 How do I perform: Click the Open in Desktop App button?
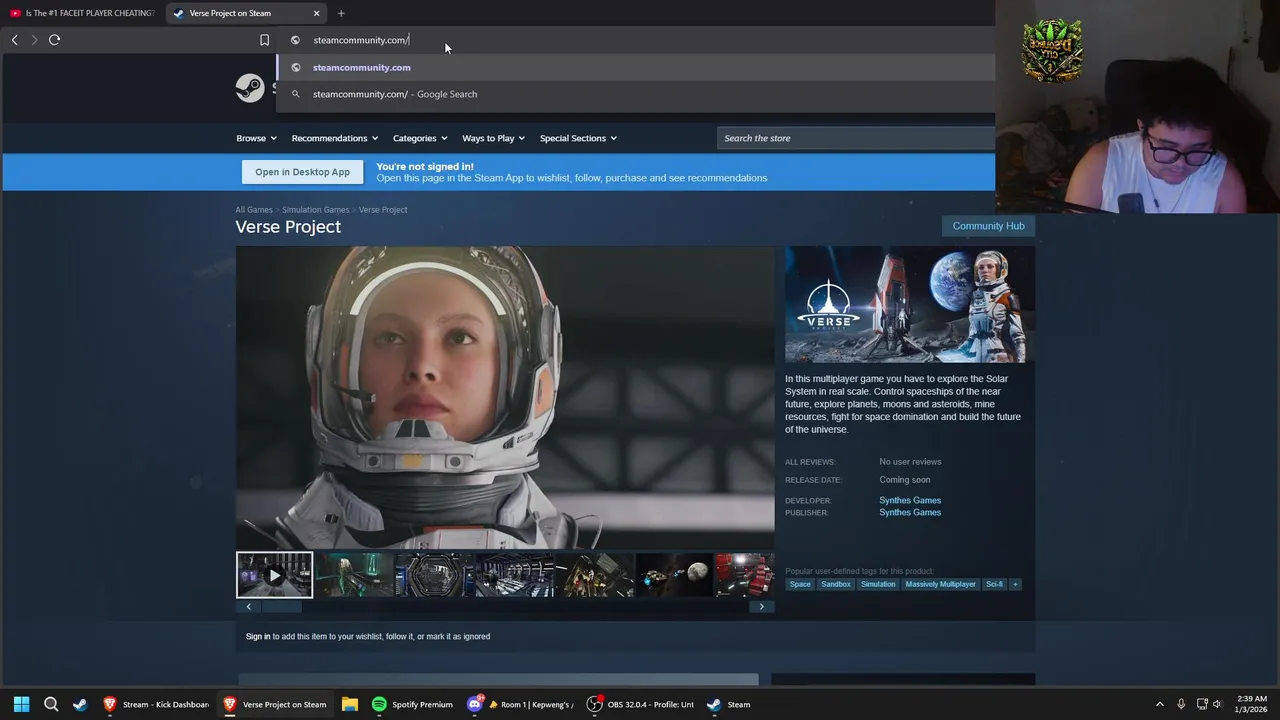click(x=302, y=172)
